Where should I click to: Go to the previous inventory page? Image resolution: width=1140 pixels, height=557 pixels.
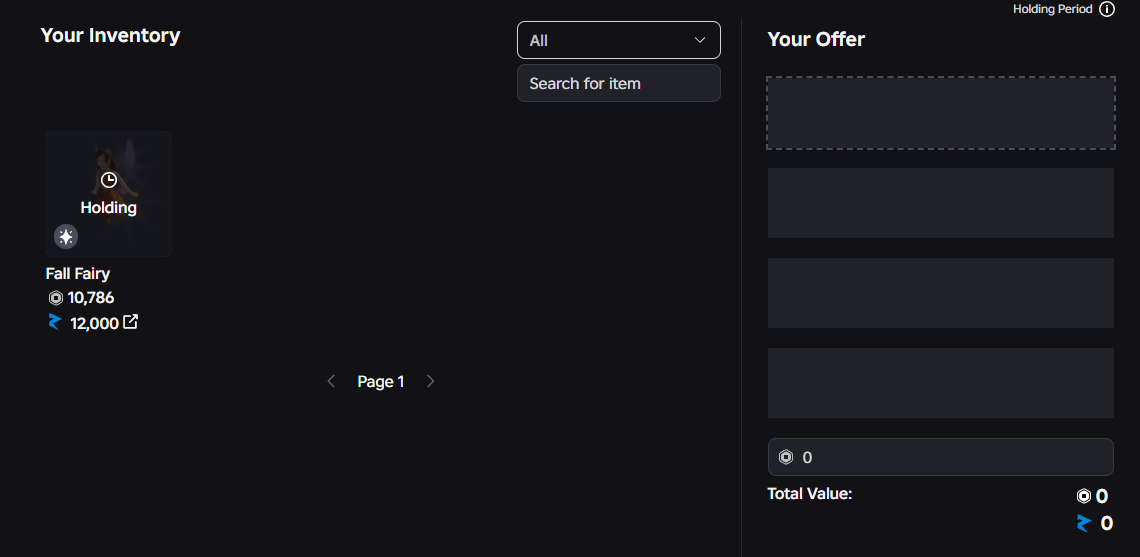point(331,381)
